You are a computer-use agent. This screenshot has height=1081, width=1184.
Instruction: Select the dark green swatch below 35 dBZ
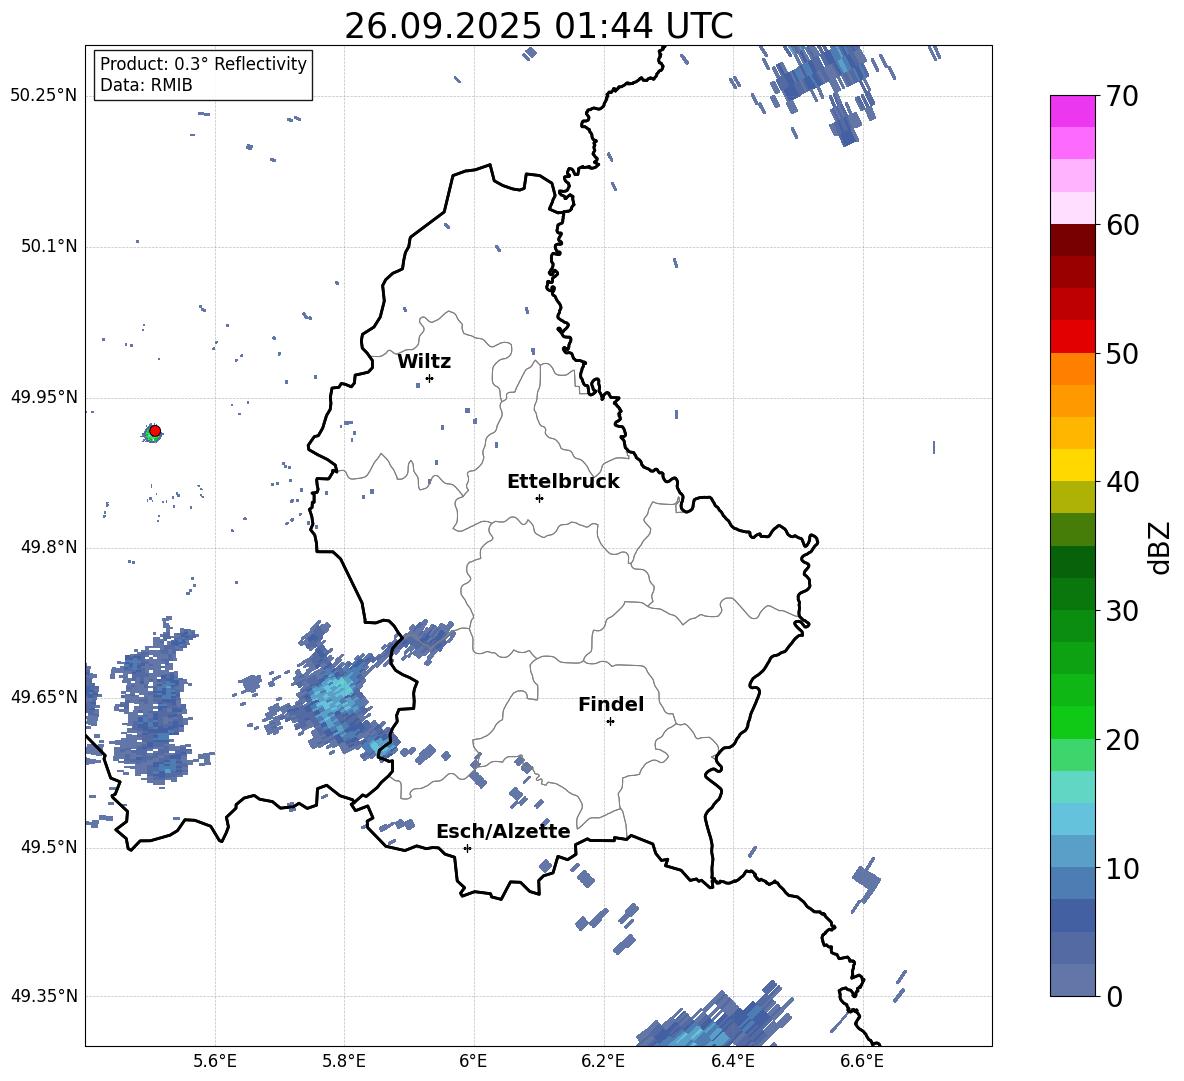click(x=1072, y=562)
